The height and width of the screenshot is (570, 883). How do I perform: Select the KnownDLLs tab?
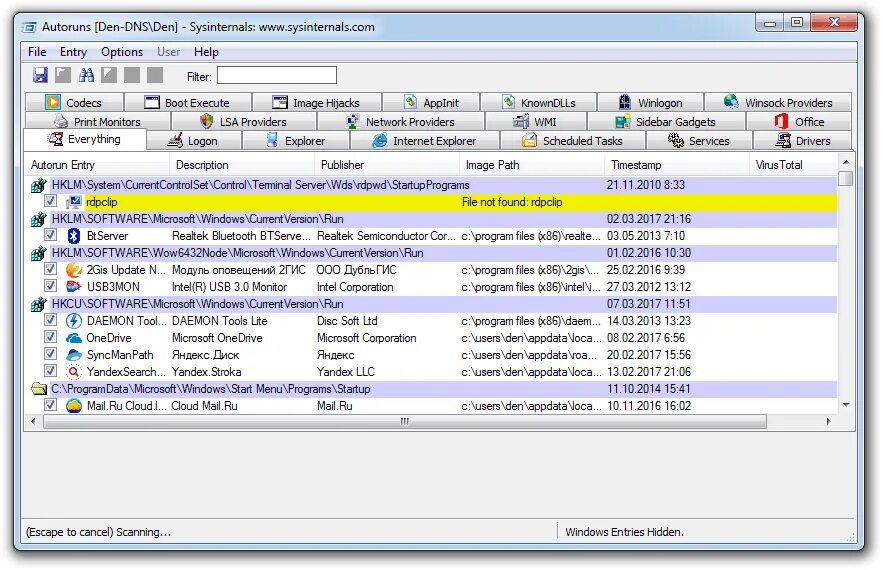pos(538,103)
